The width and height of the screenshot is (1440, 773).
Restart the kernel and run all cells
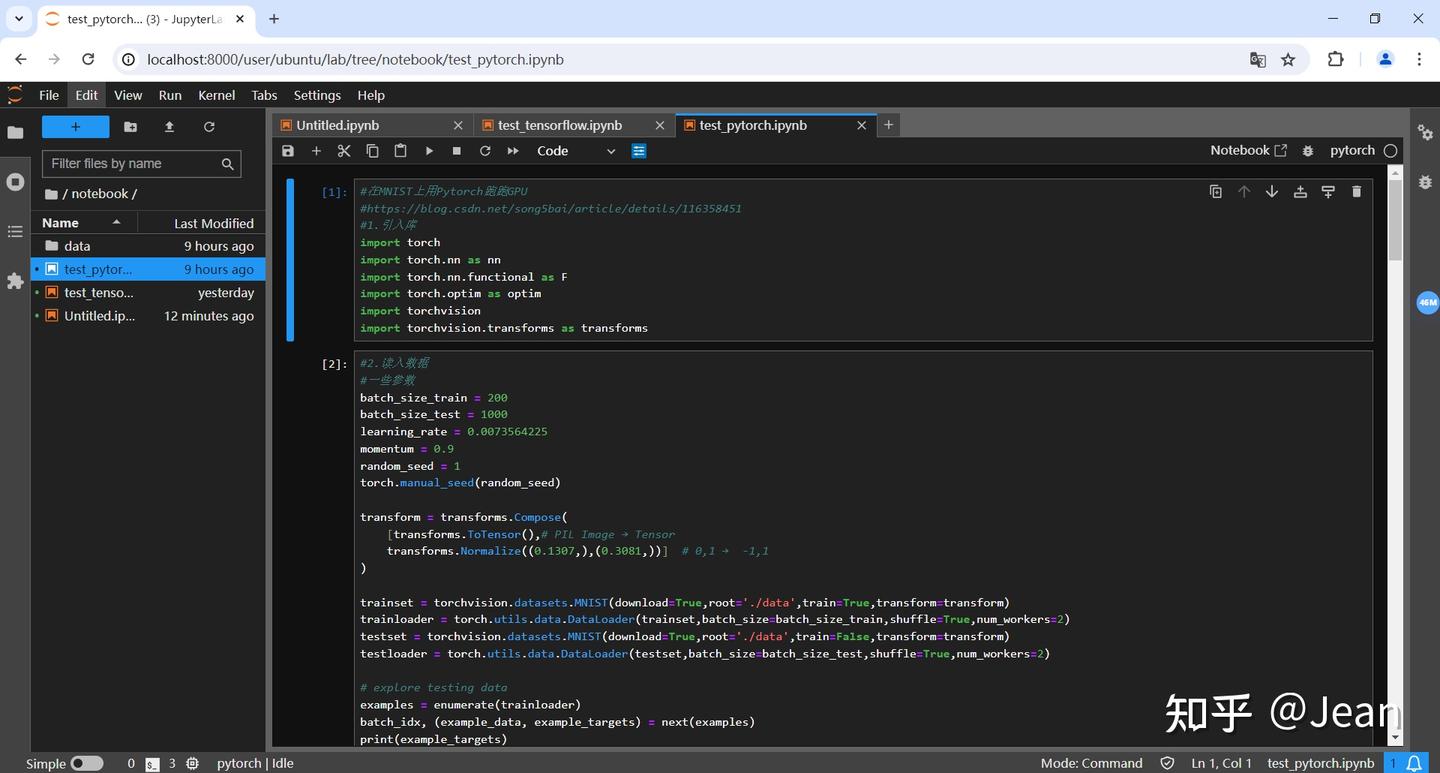point(513,151)
